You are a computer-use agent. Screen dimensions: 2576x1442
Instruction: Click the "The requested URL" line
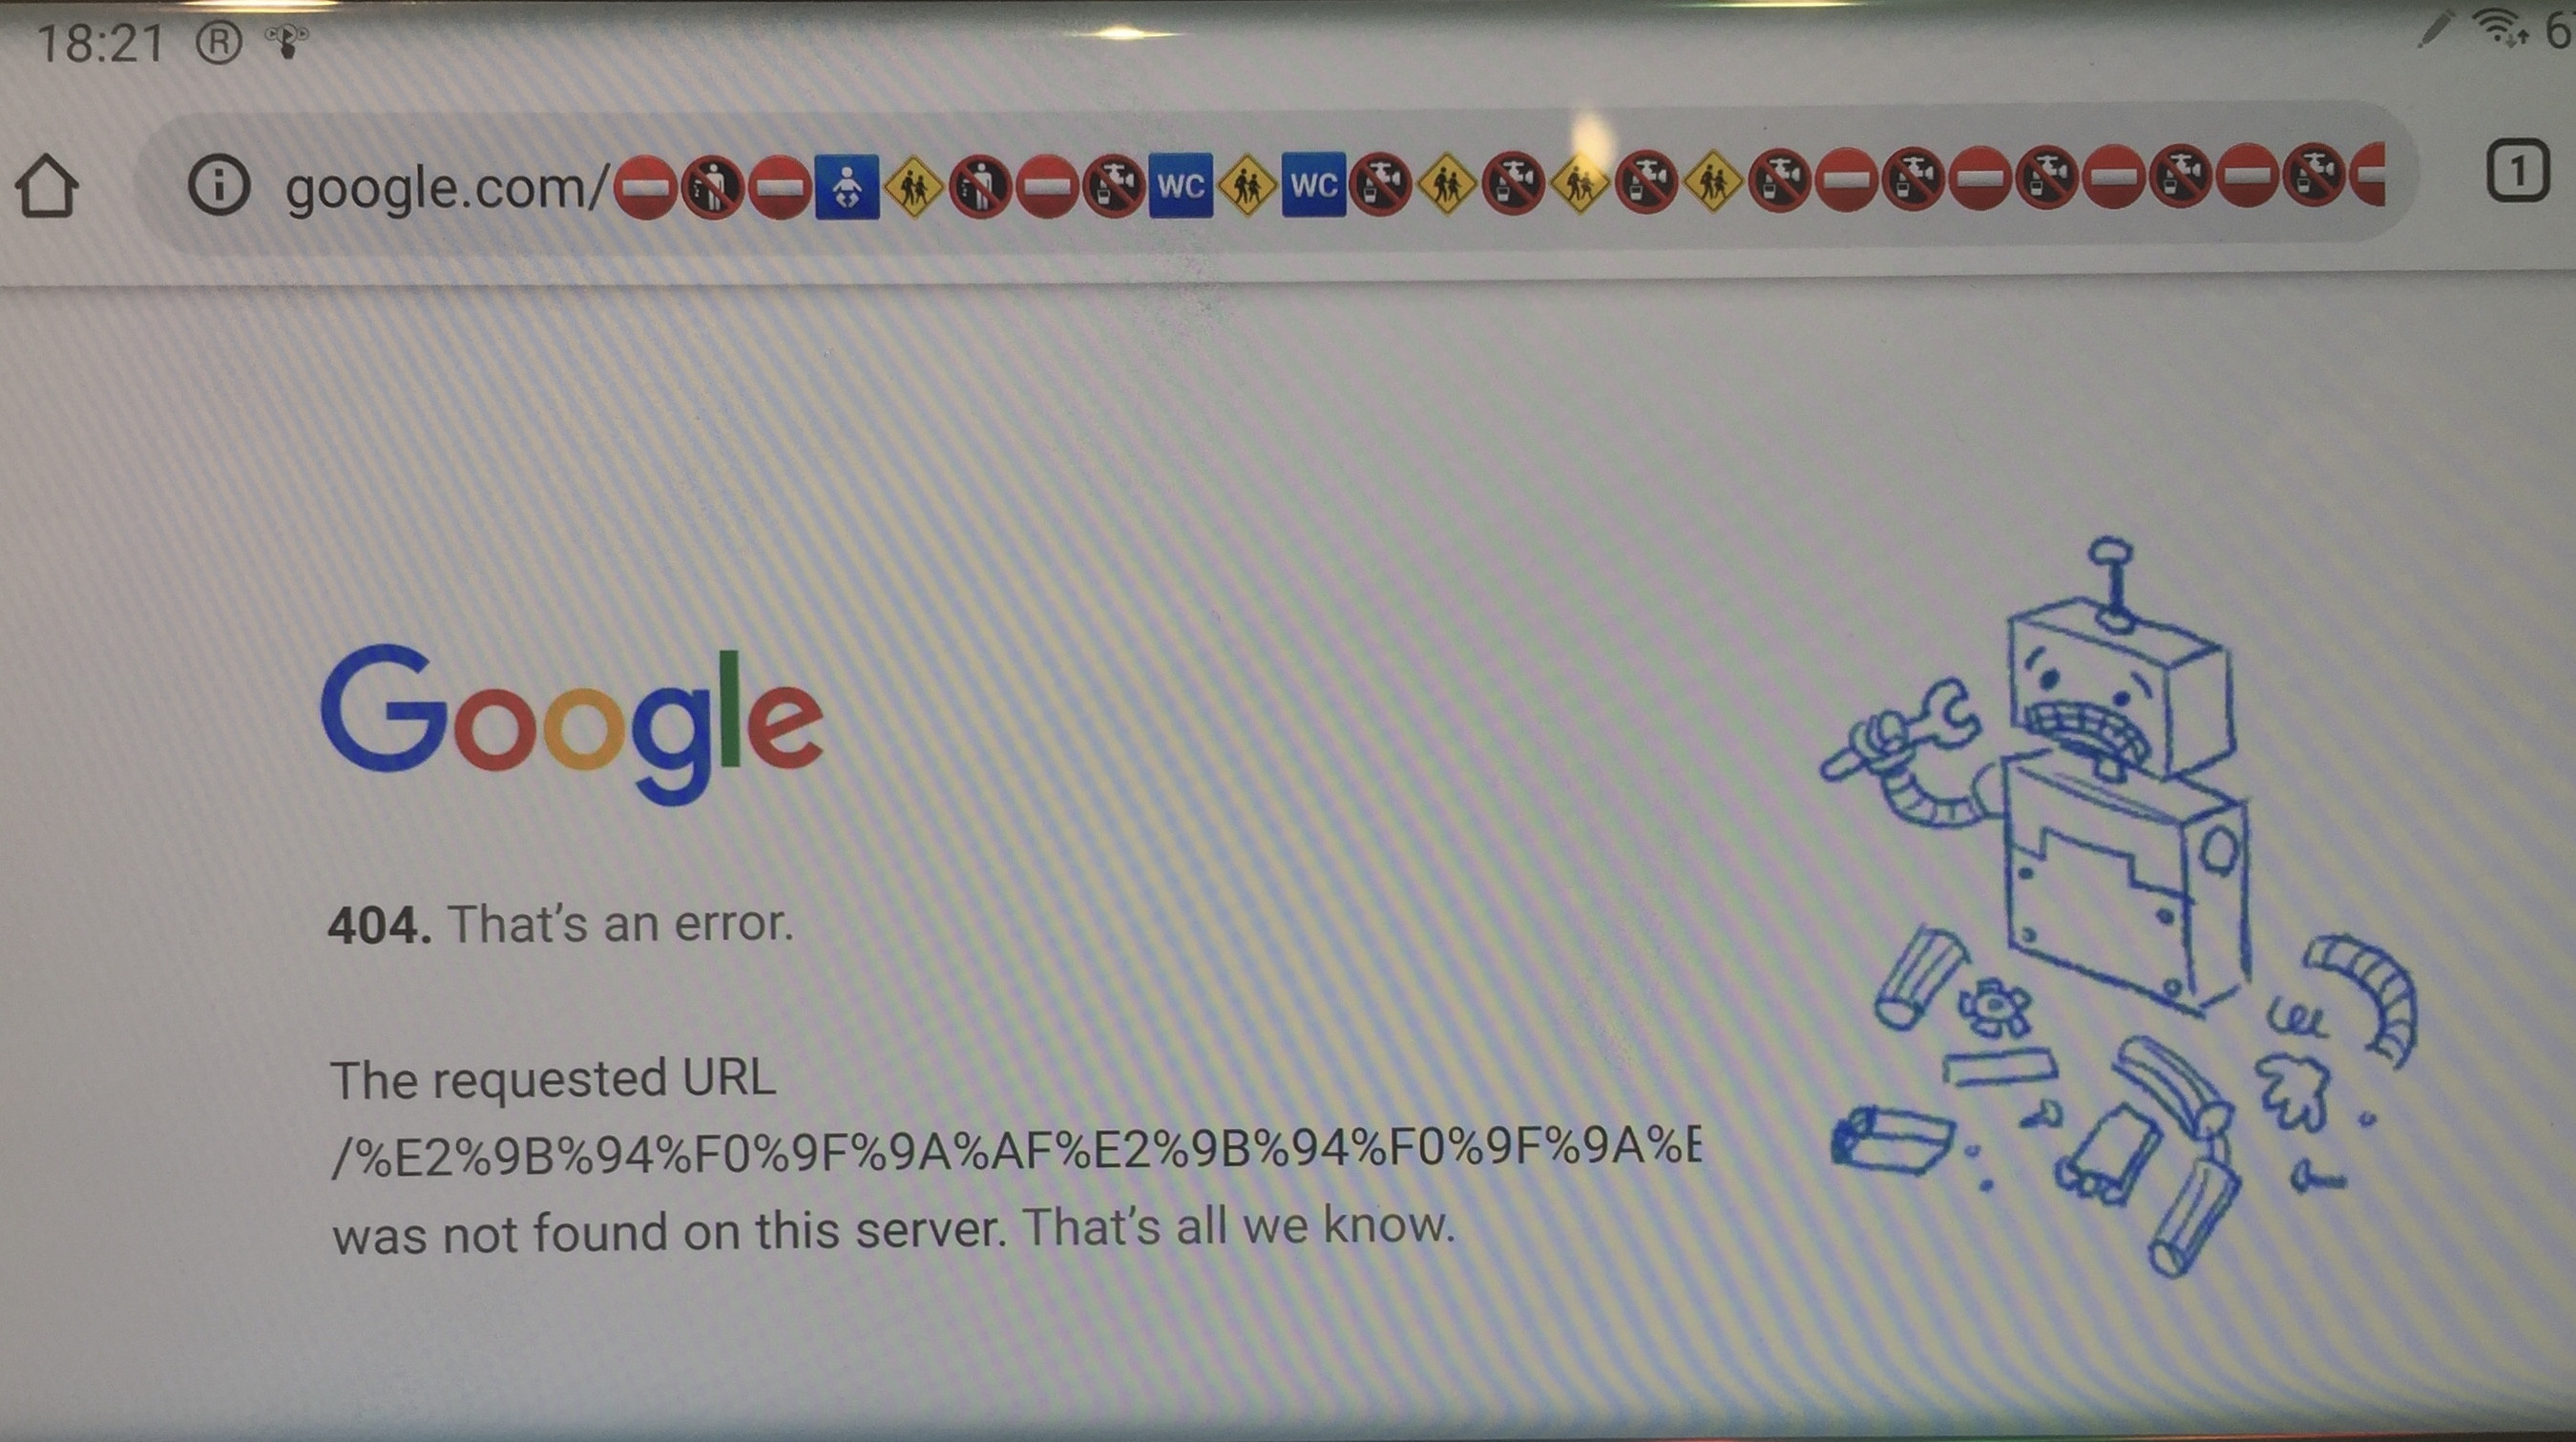(x=553, y=1080)
